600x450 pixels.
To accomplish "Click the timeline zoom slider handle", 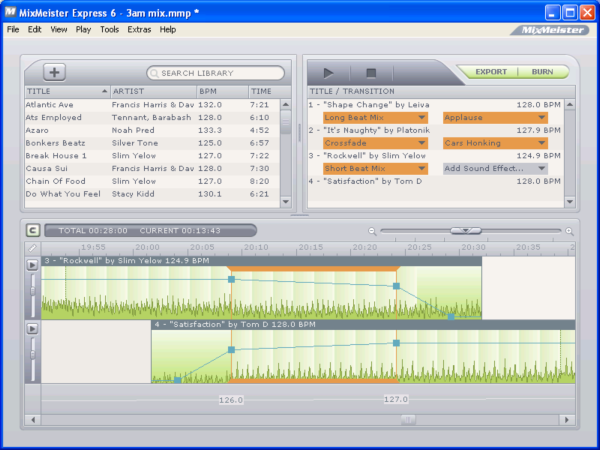I will click(462, 231).
